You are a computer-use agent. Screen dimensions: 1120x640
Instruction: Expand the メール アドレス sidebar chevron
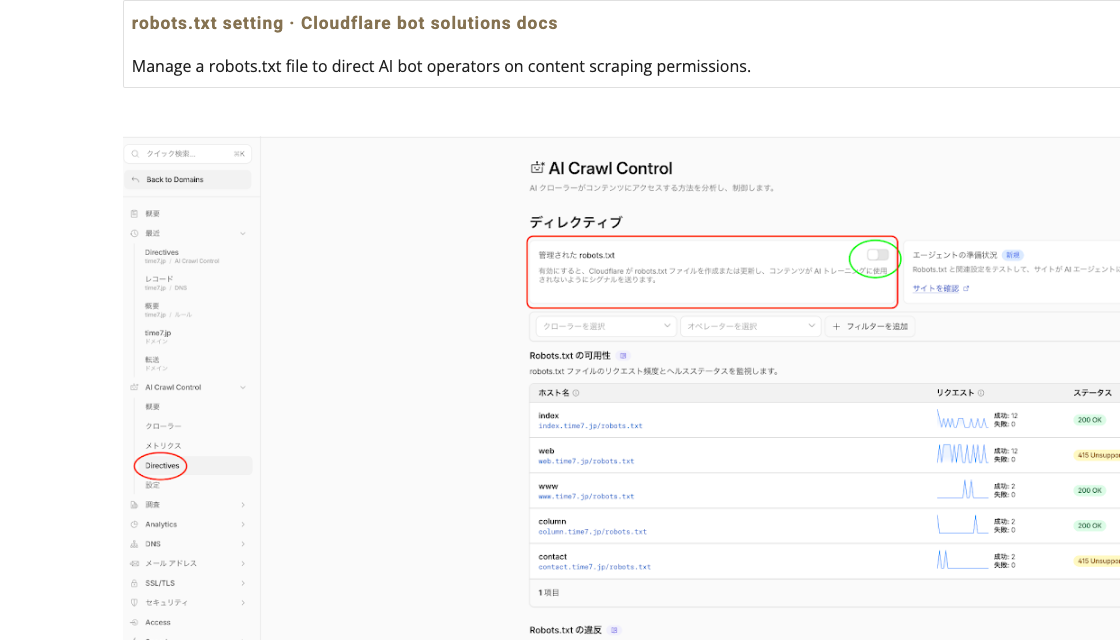coord(243,564)
